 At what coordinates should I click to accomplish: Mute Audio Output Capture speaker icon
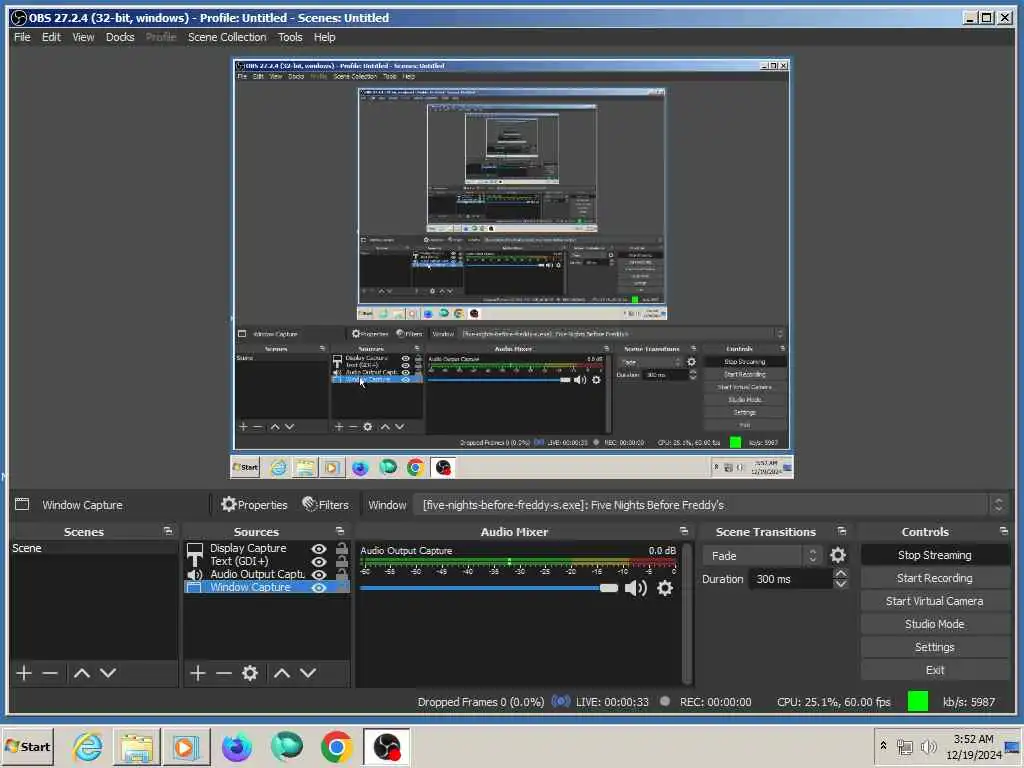(635, 588)
